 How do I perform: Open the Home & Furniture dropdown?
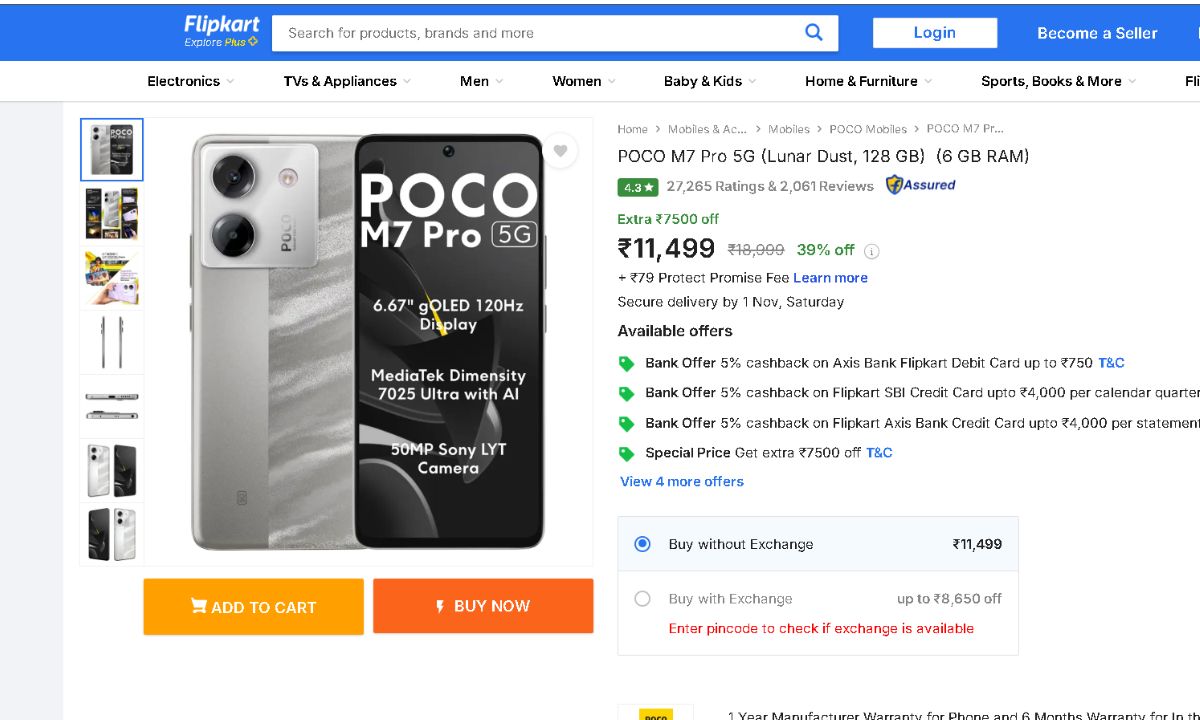click(x=868, y=81)
